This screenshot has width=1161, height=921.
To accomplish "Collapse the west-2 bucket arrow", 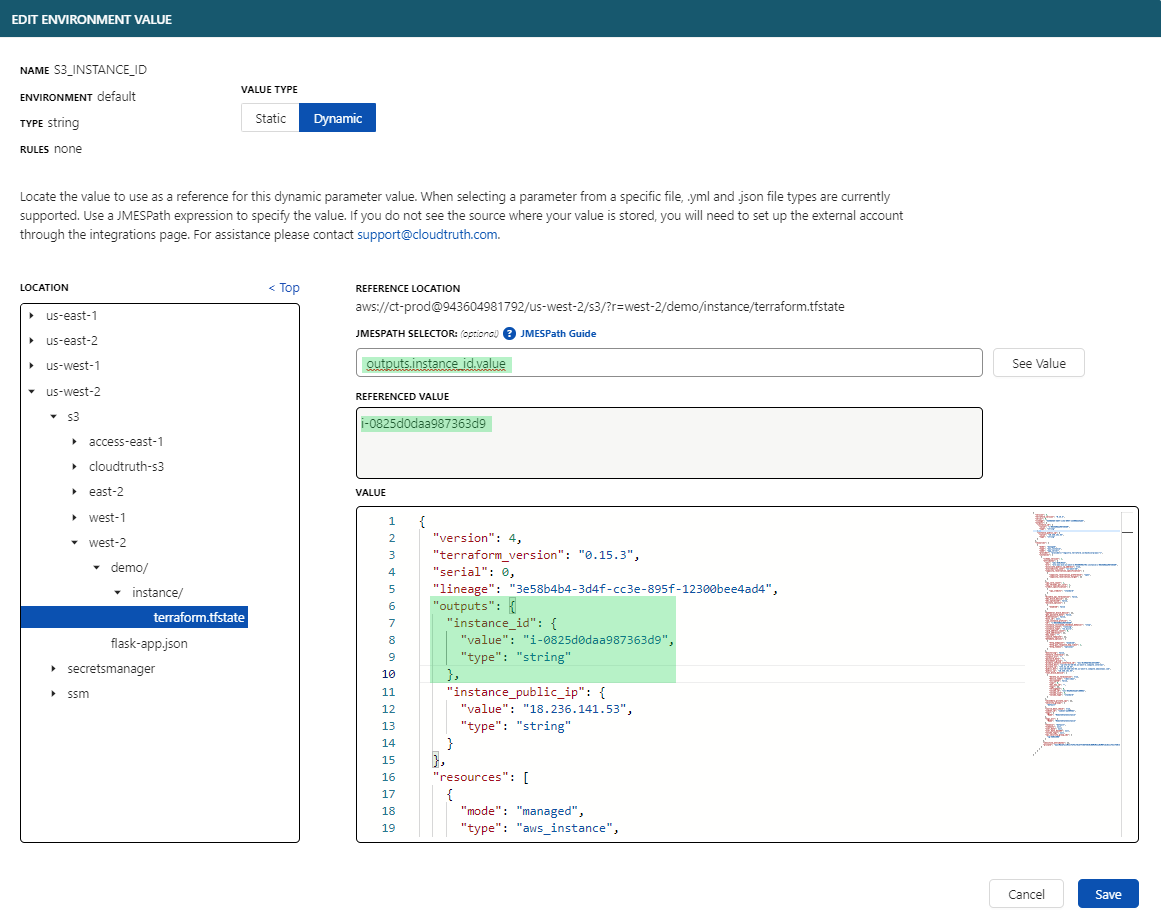I will pos(74,543).
